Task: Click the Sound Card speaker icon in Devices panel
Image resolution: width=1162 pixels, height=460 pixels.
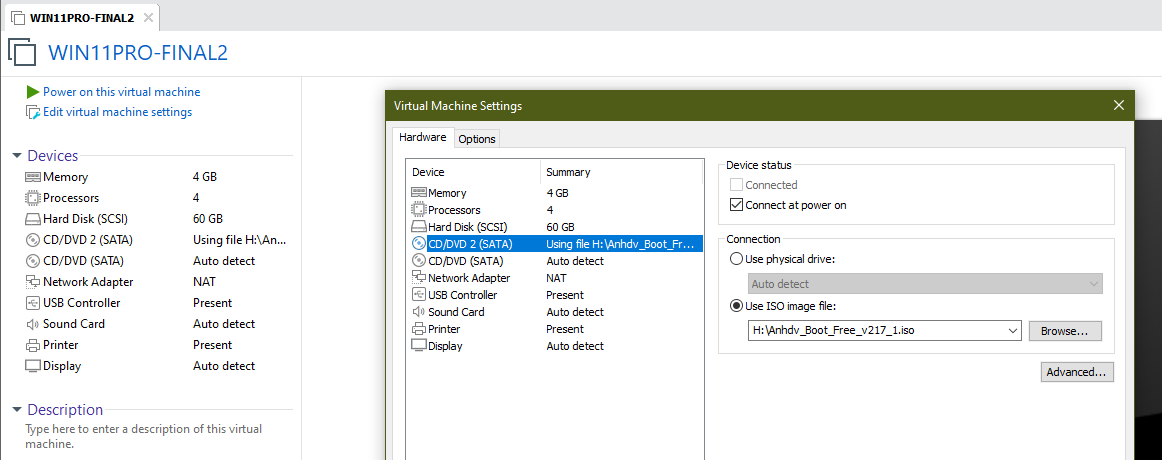Action: pos(33,324)
